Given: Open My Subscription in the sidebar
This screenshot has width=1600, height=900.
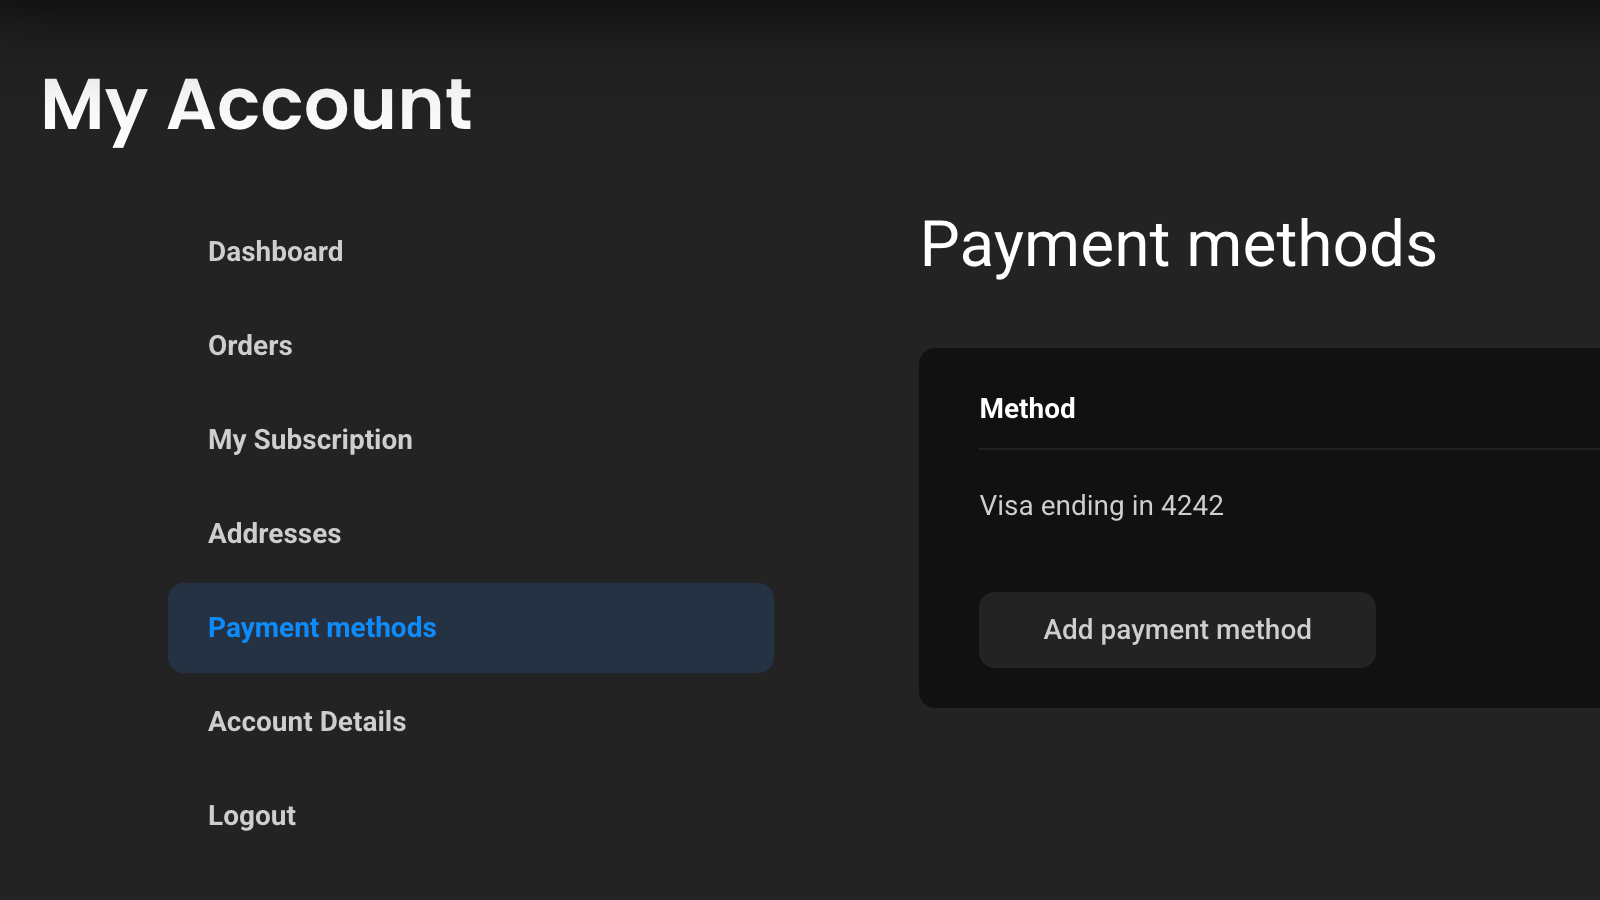Looking at the screenshot, I should coord(310,439).
